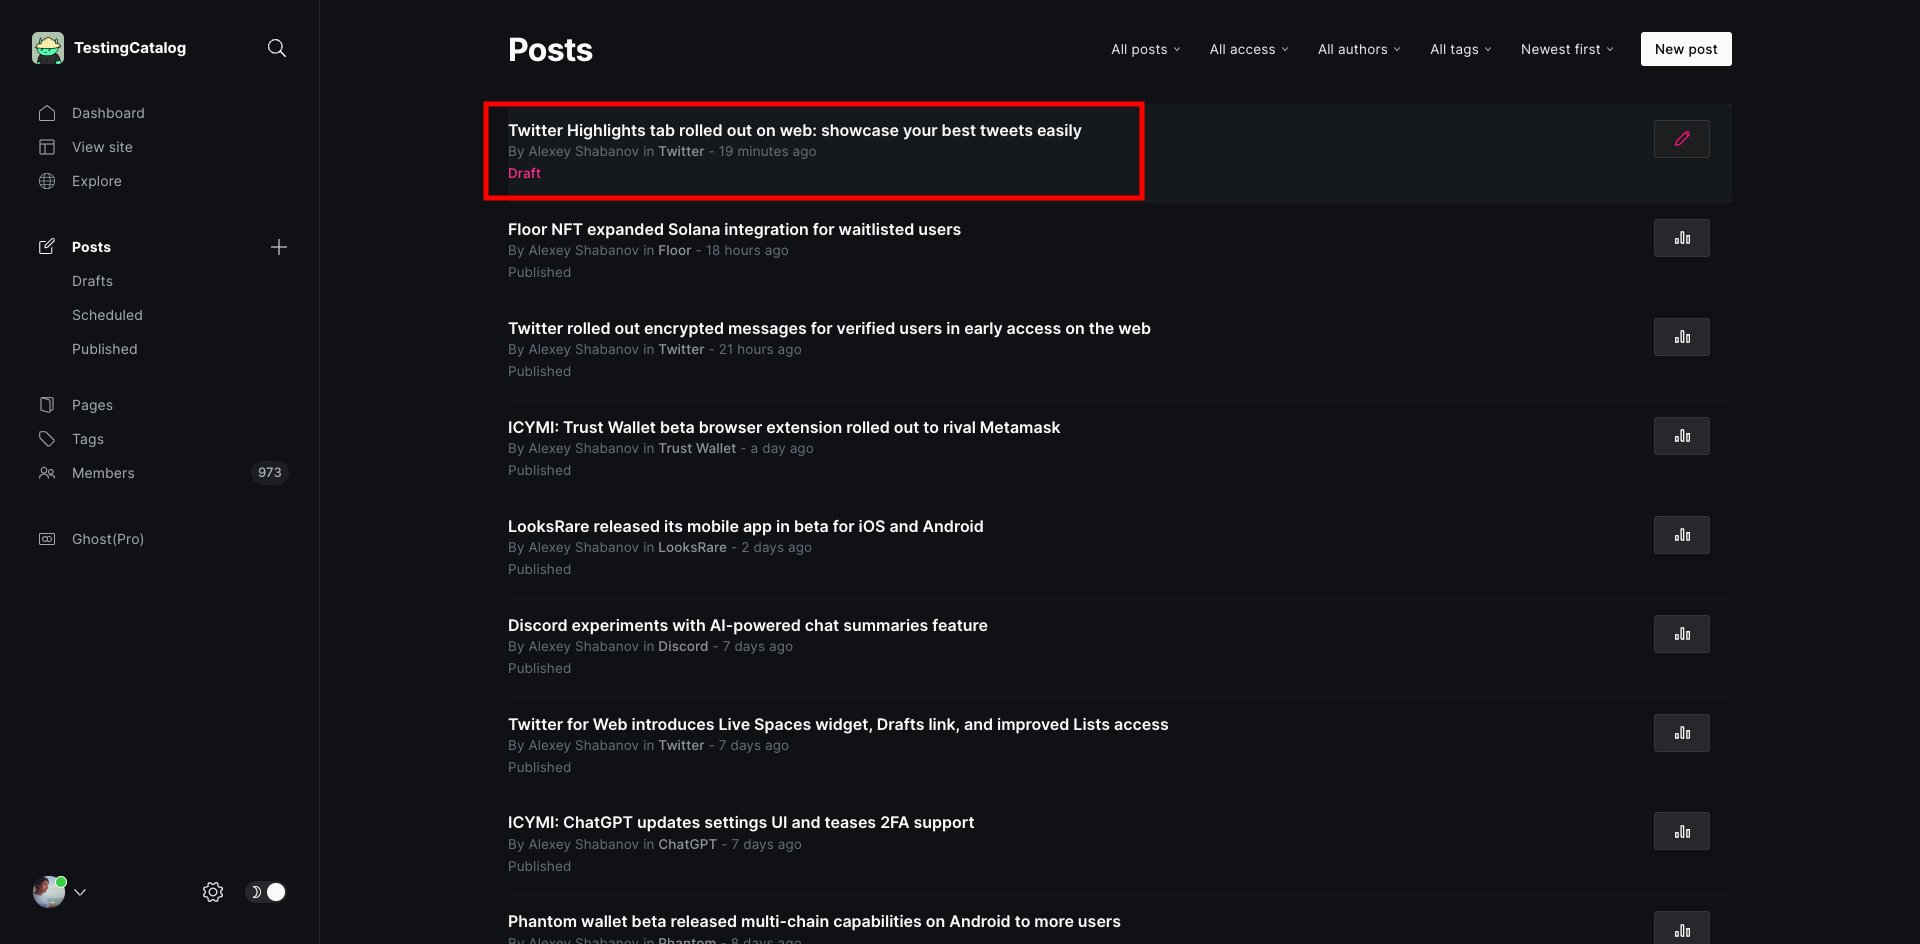Click the Pages icon in sidebar
Screen dimensions: 1920x944
coord(47,405)
